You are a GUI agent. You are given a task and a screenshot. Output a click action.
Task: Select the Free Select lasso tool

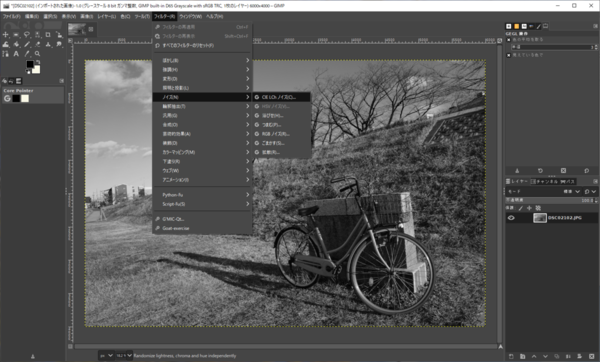point(27,35)
